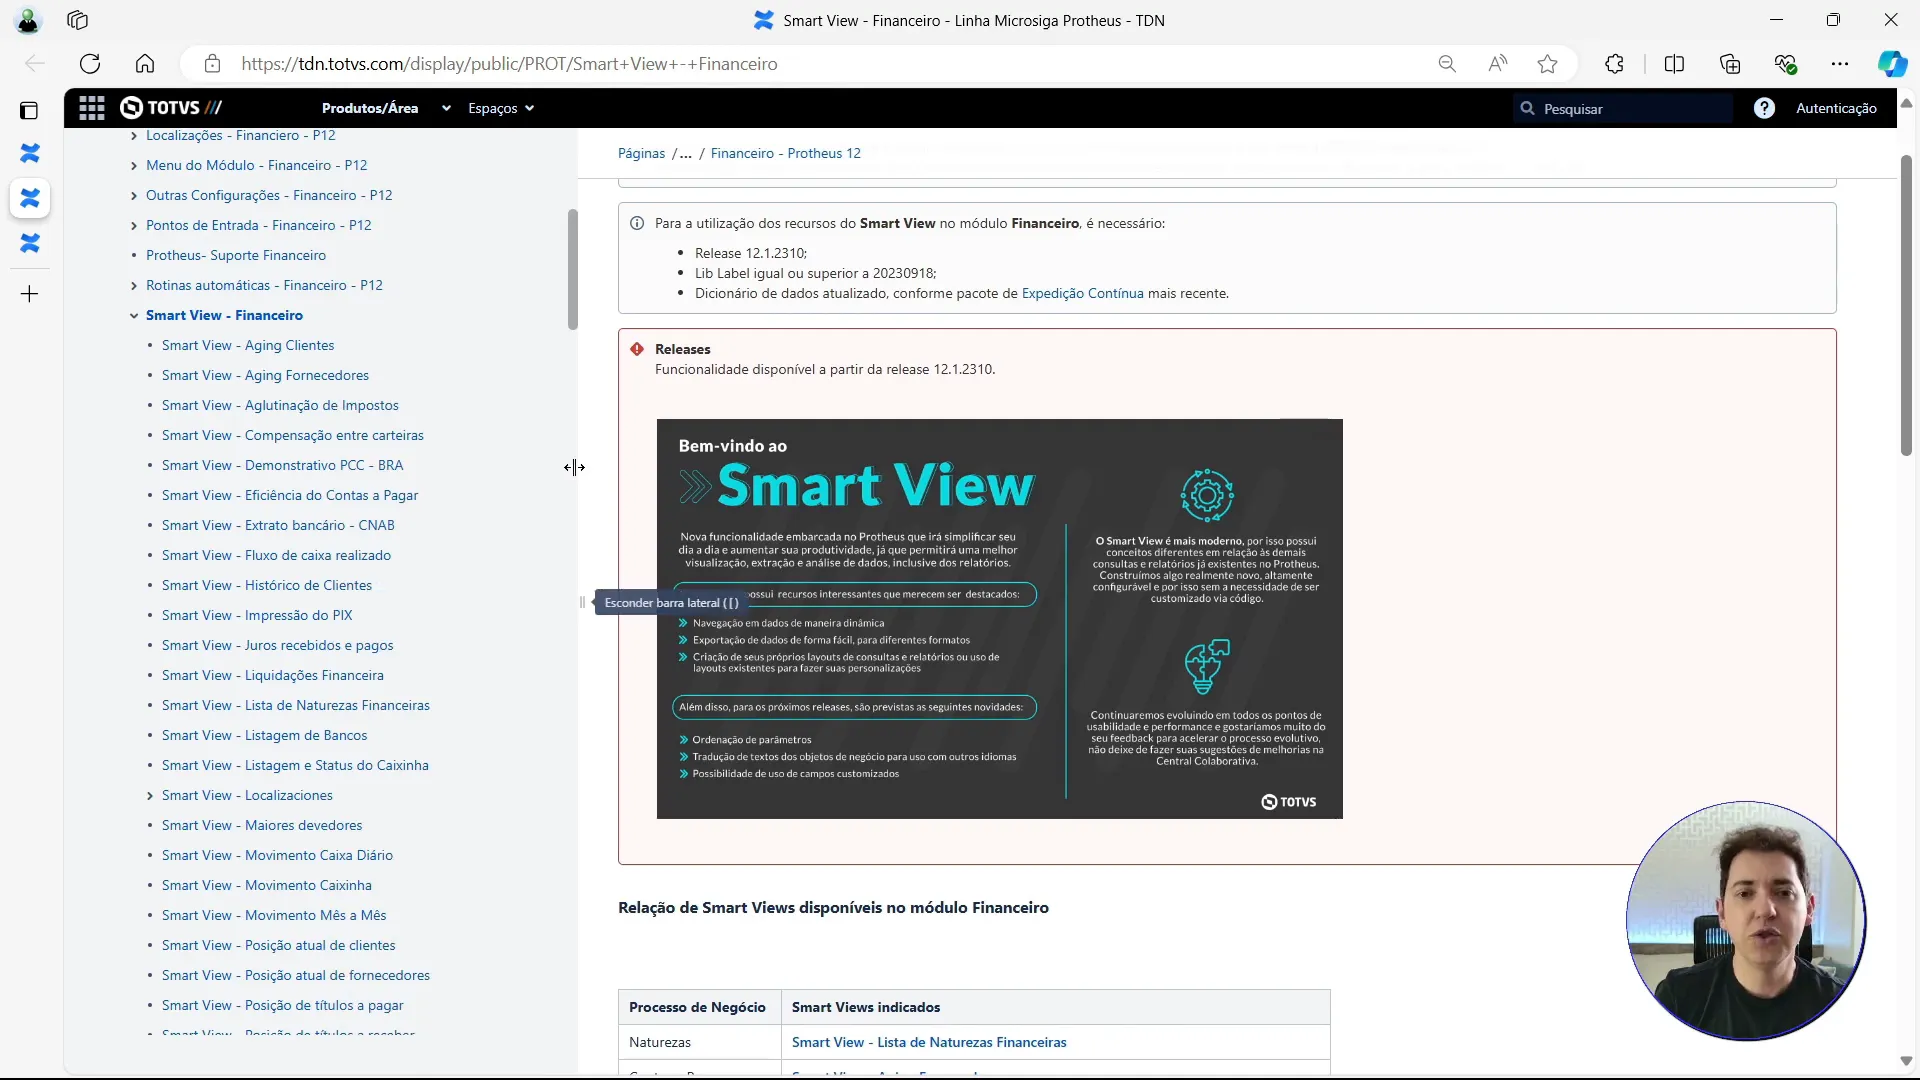Click the Releases warning icon

point(637,349)
